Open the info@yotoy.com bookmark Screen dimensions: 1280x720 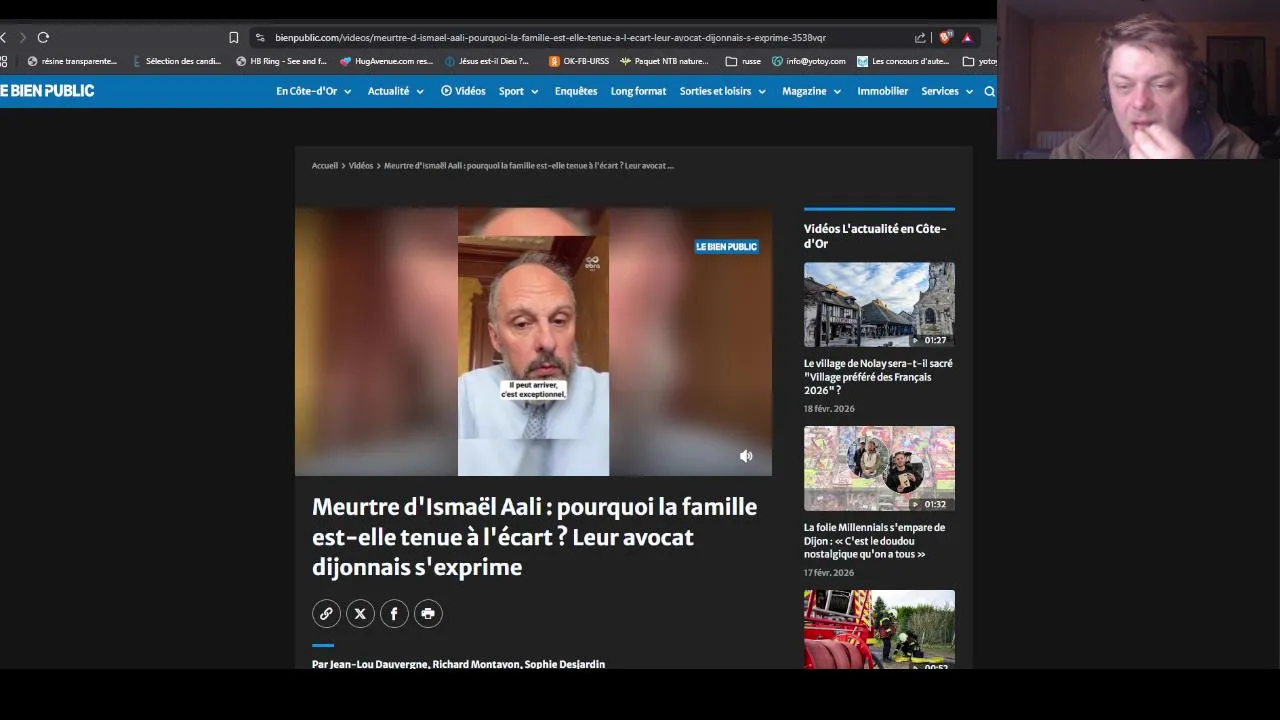pos(809,61)
